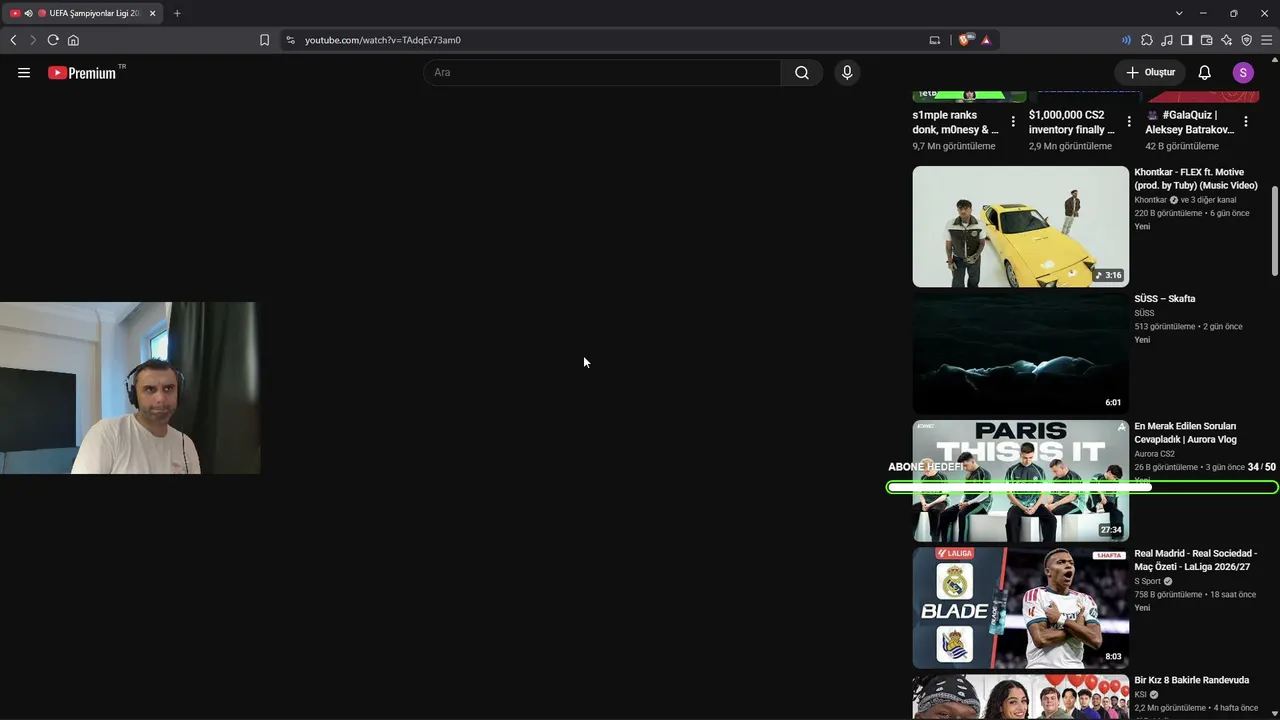Click the blue sound-wave extension icon
The width and height of the screenshot is (1280, 720).
(x=1127, y=40)
